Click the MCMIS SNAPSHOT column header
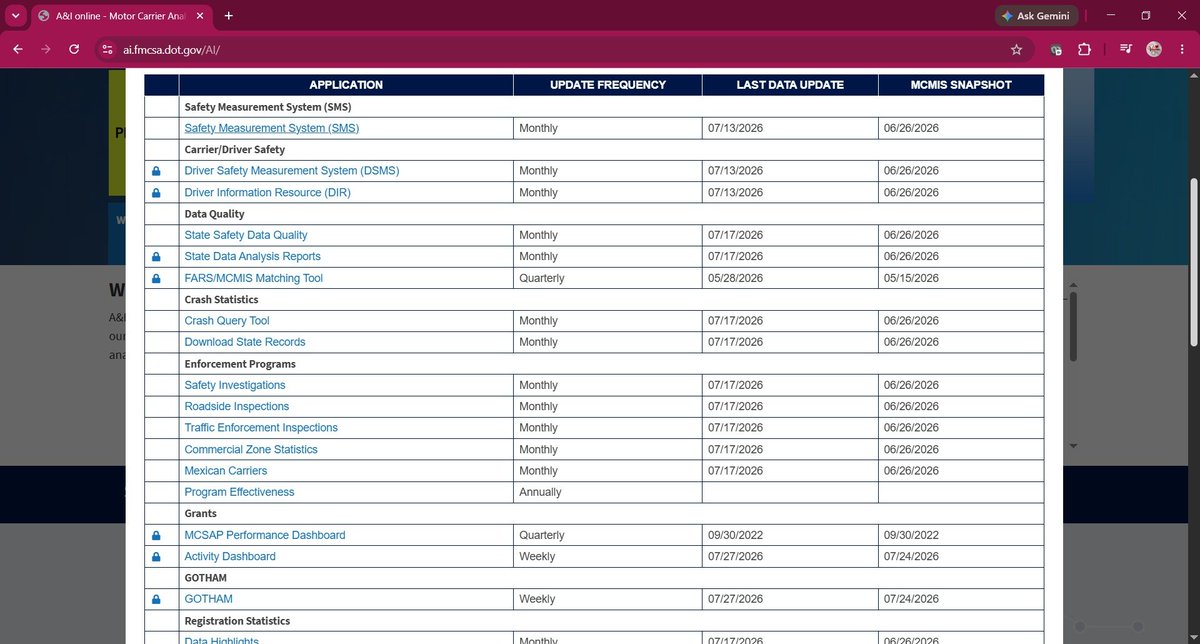Image resolution: width=1200 pixels, height=644 pixels. (961, 85)
